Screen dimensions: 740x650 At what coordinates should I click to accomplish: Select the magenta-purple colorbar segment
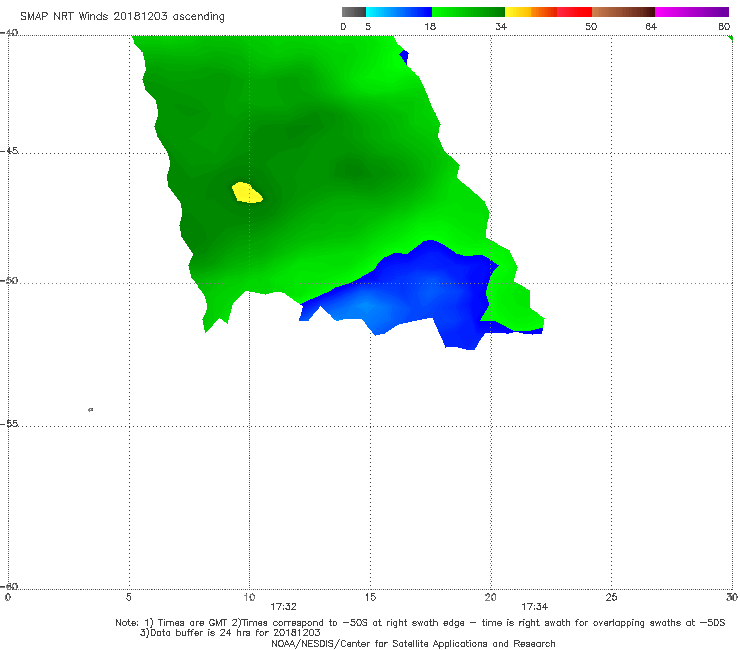click(692, 12)
